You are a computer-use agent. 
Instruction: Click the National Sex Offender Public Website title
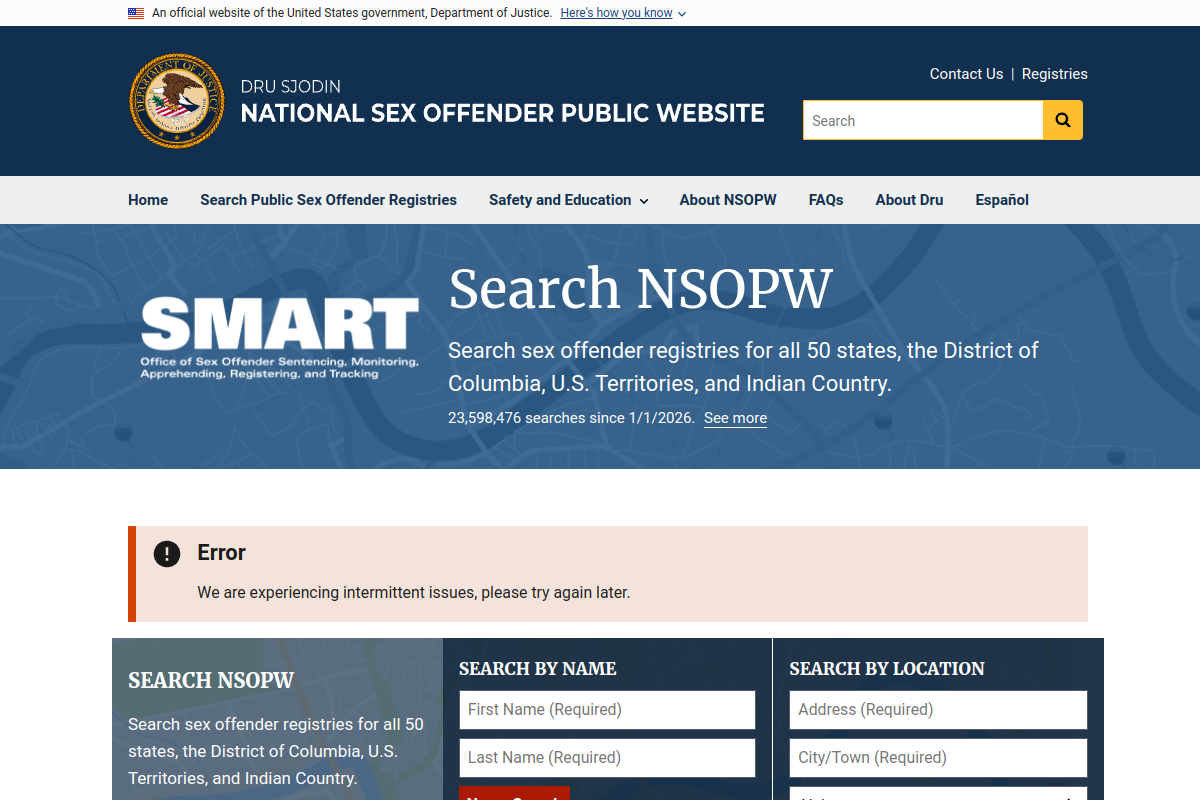[x=503, y=113]
